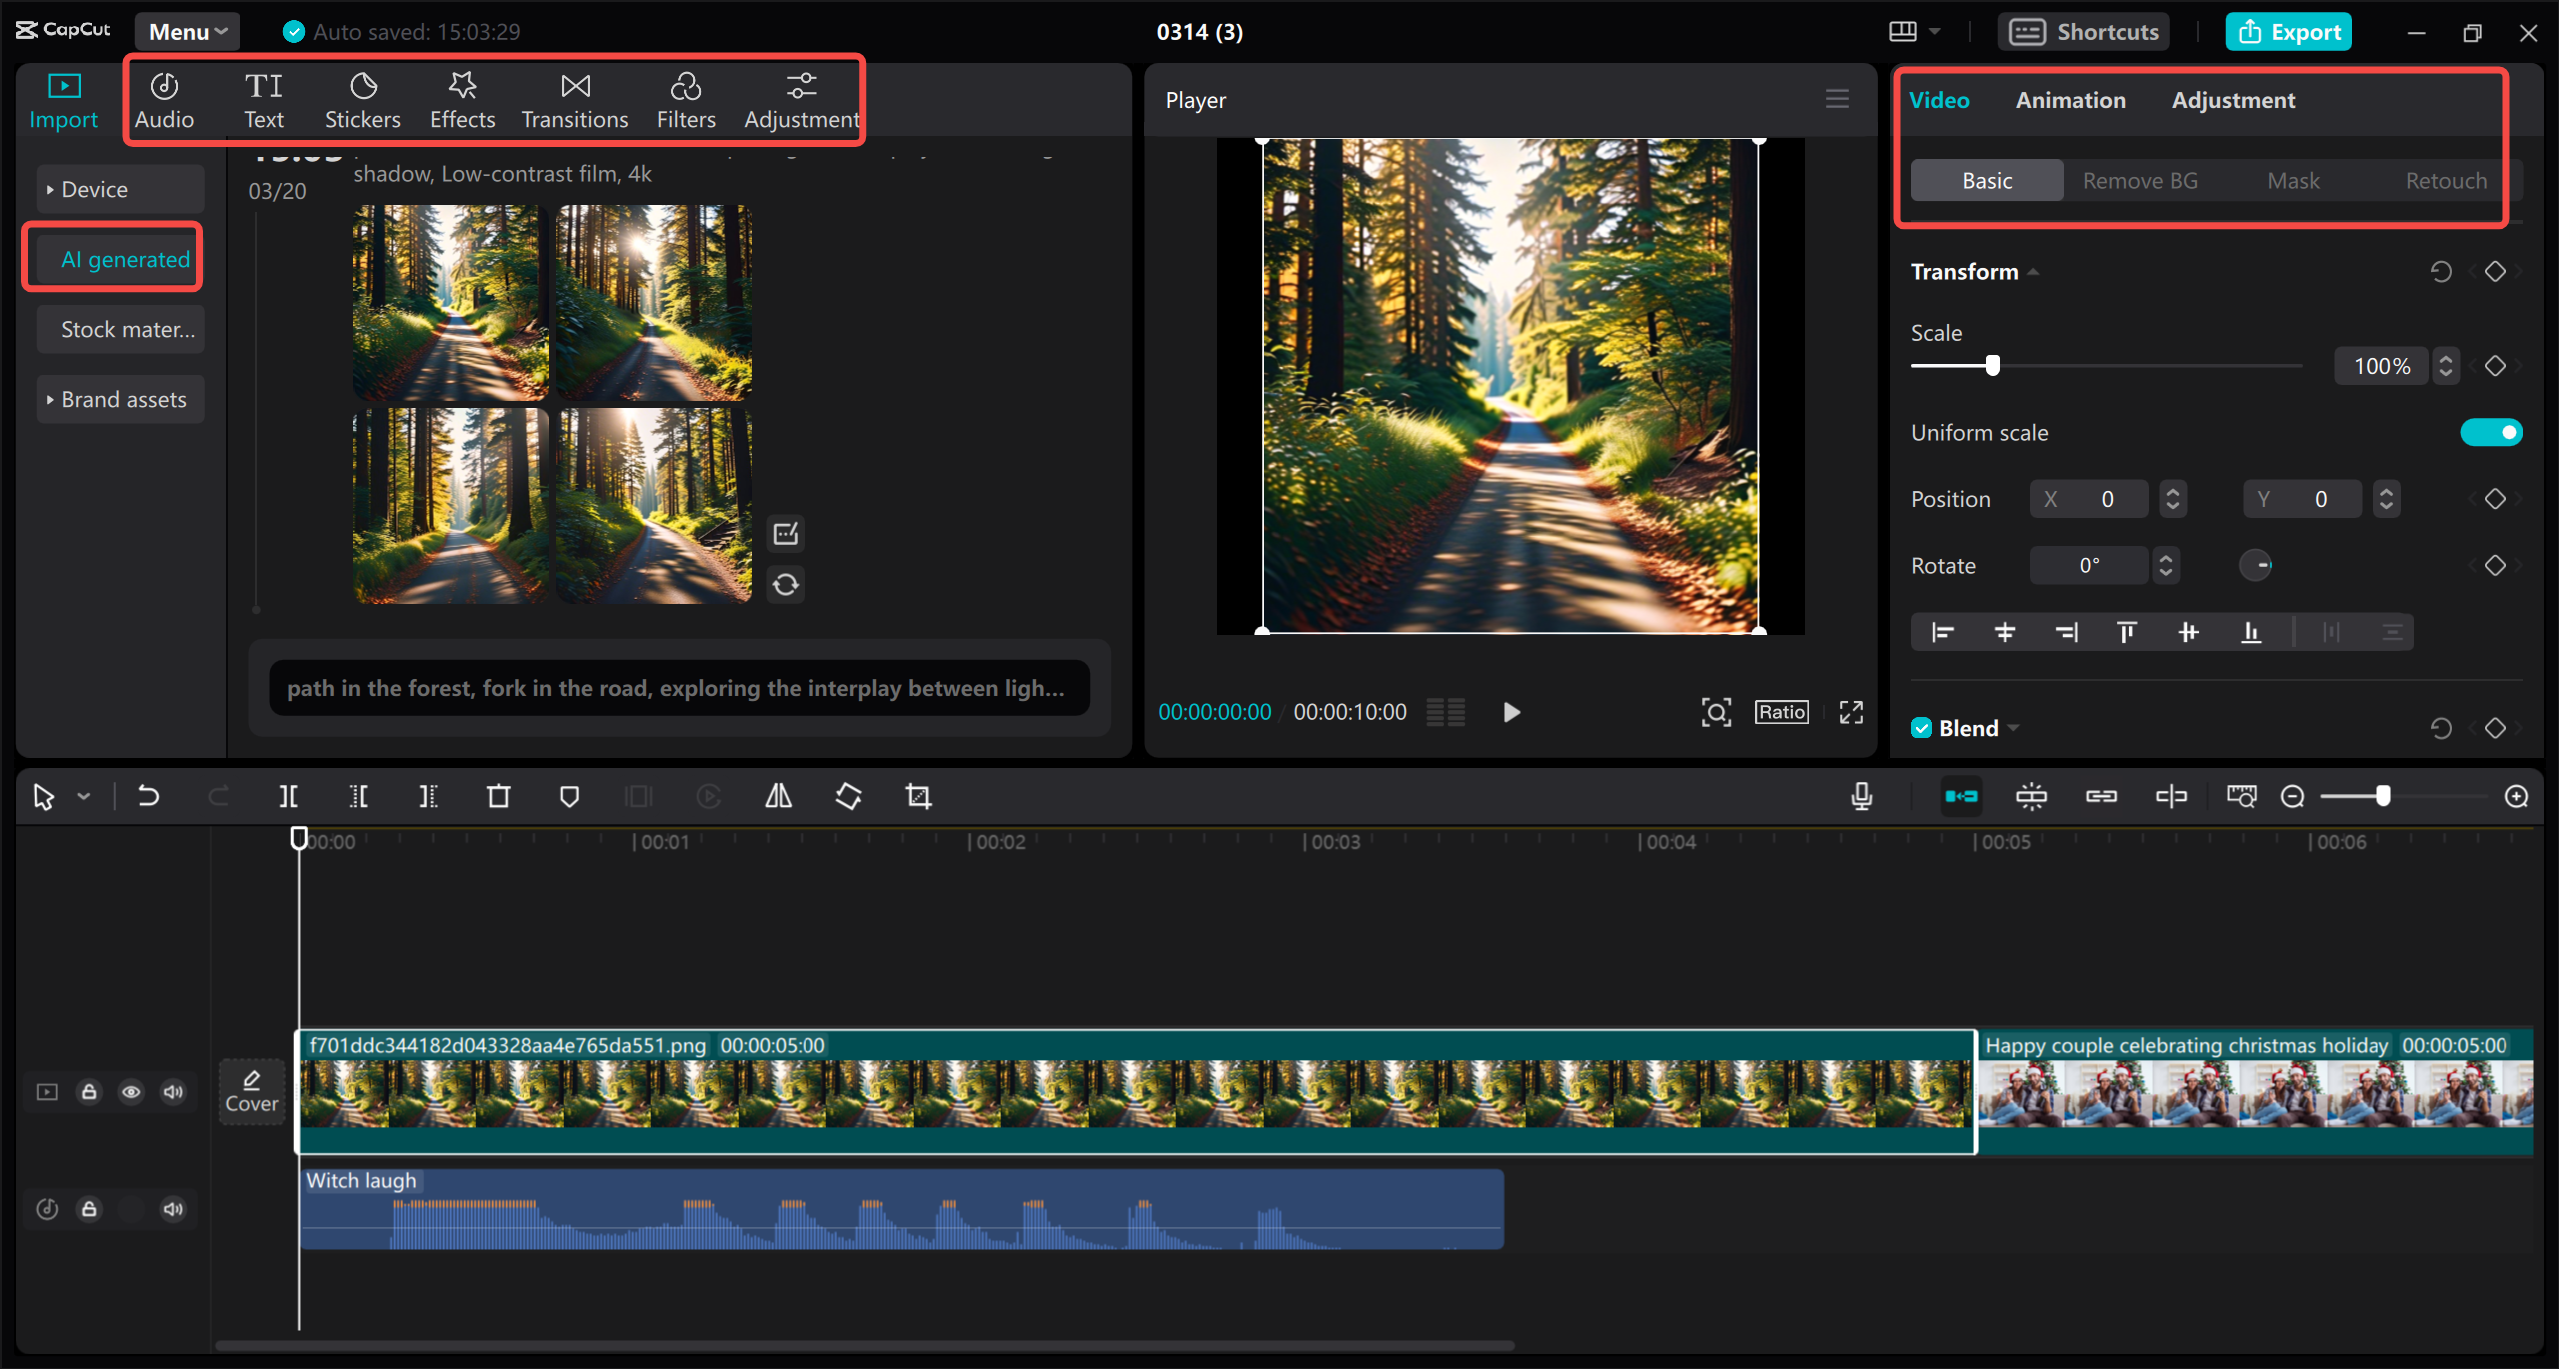Screen dimensions: 2559x1369
Task: Open the Menu dropdown
Action: coord(186,31)
